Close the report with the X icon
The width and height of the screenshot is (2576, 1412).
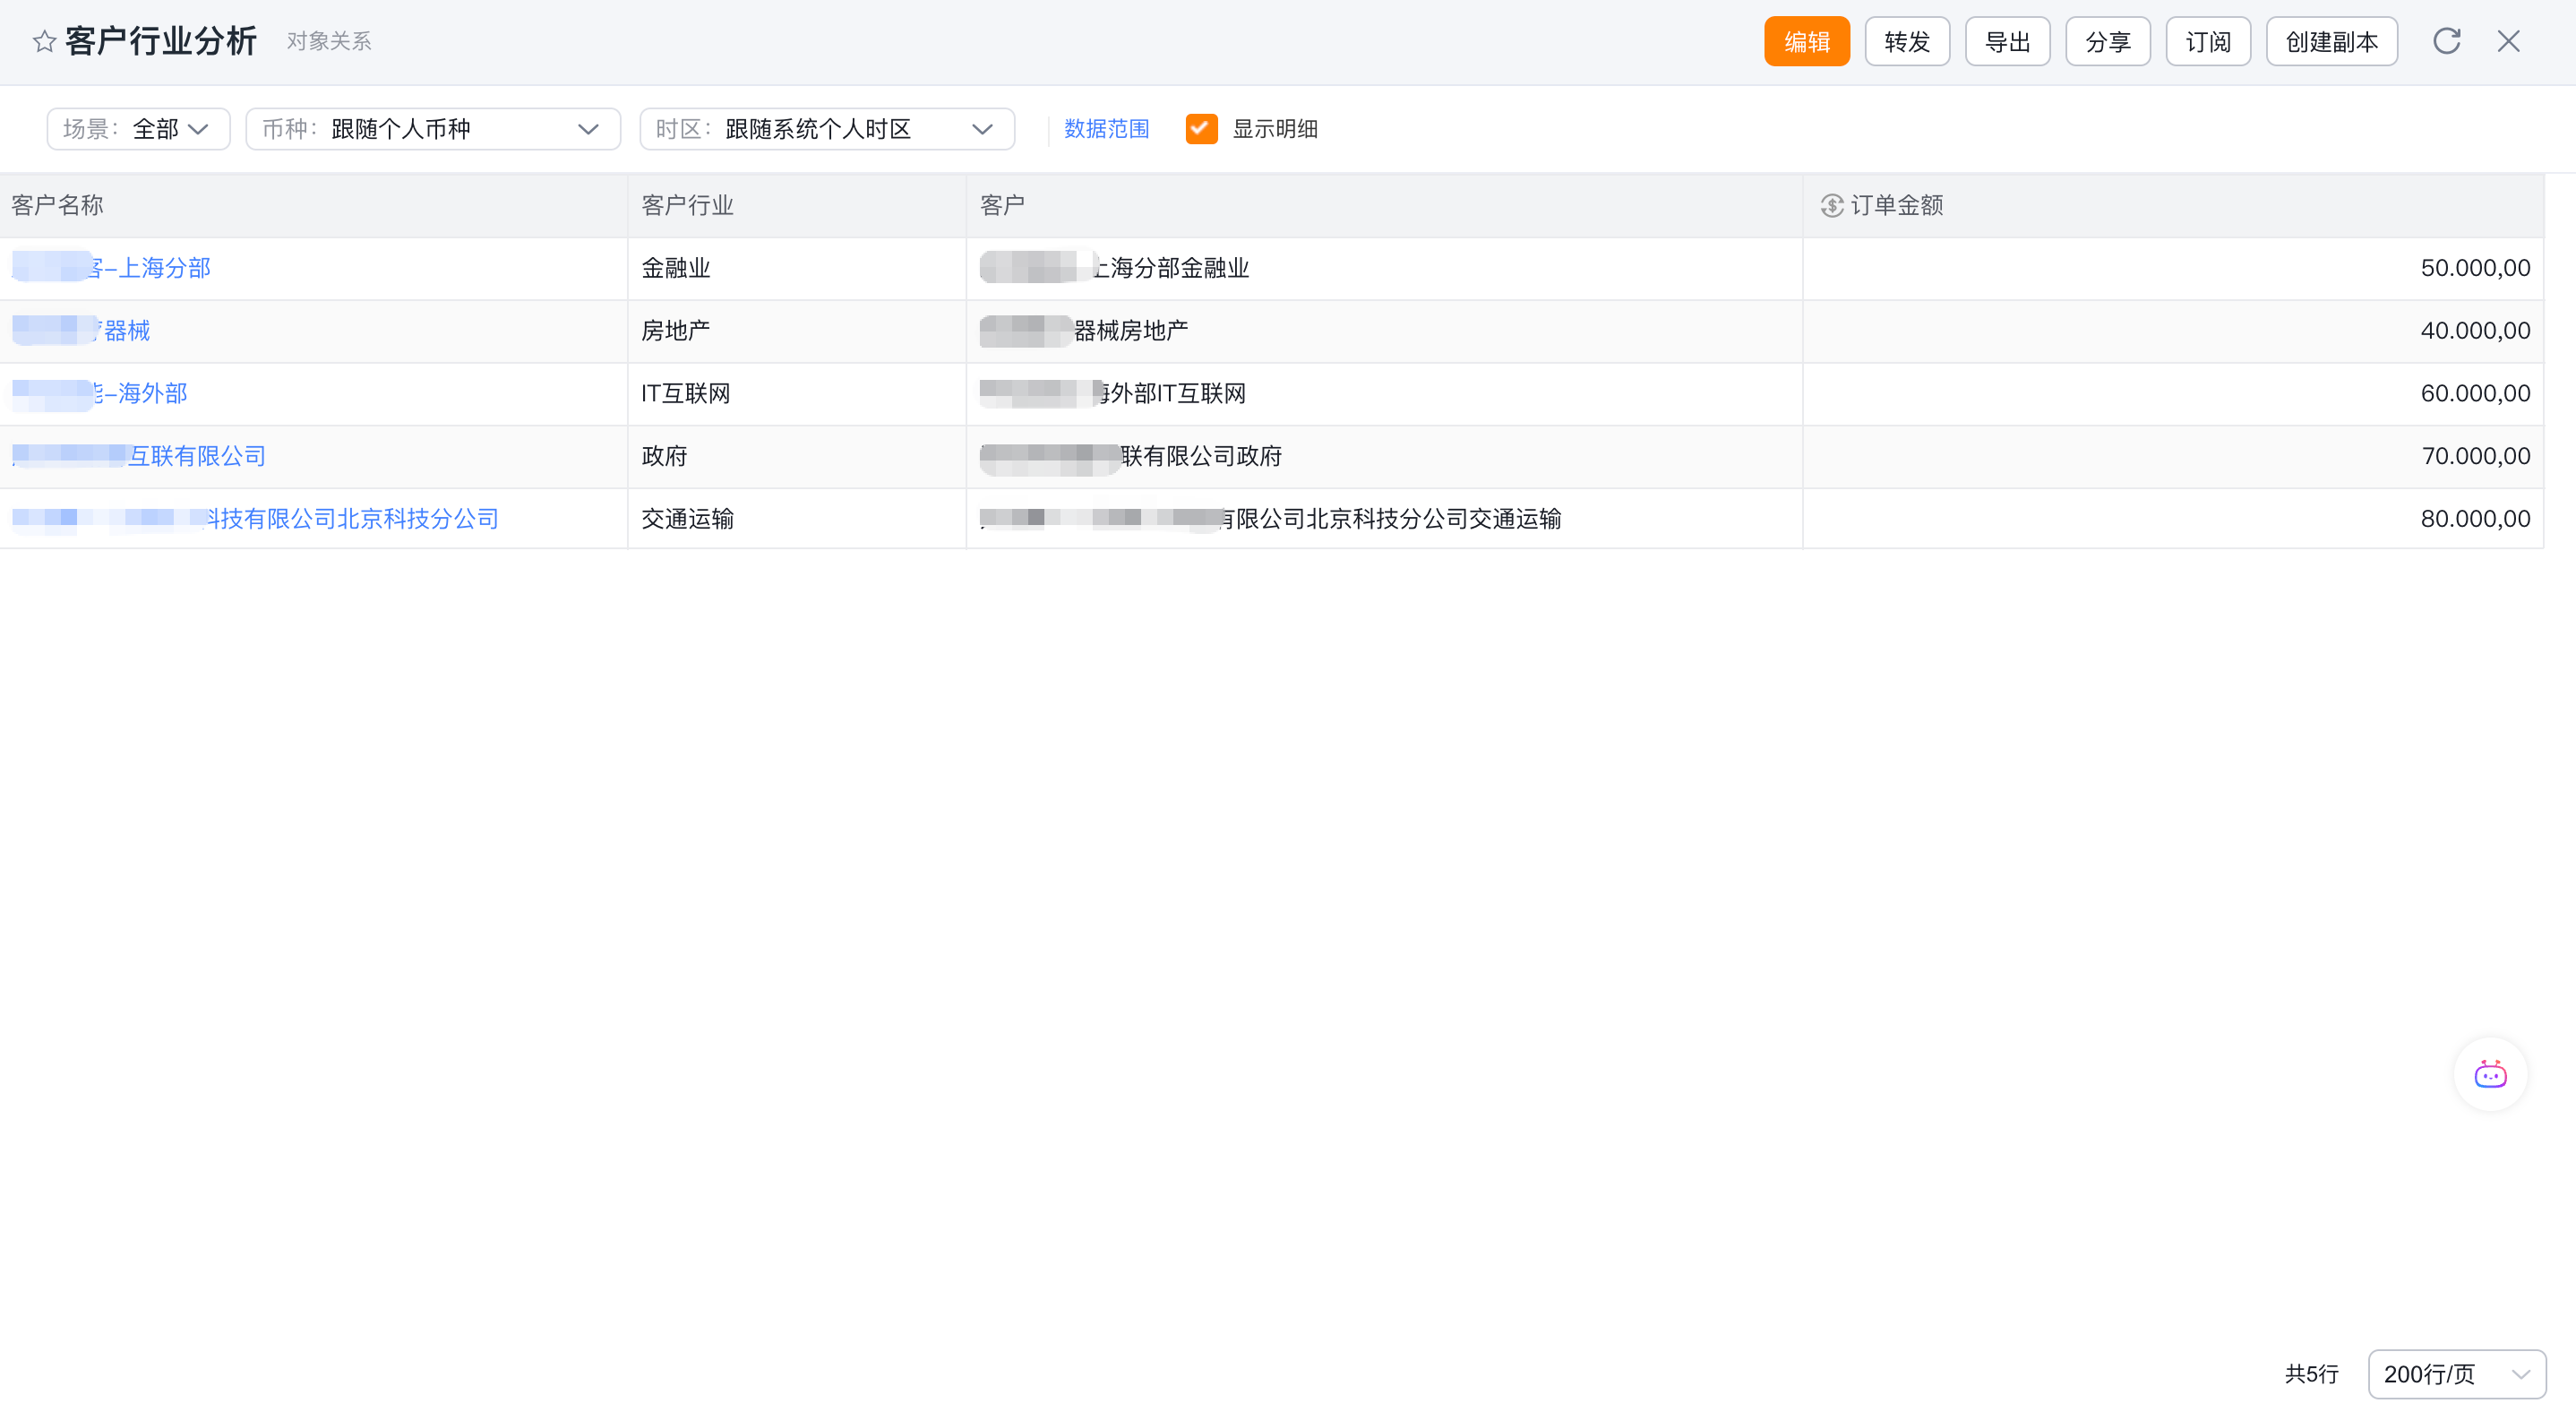point(2508,41)
